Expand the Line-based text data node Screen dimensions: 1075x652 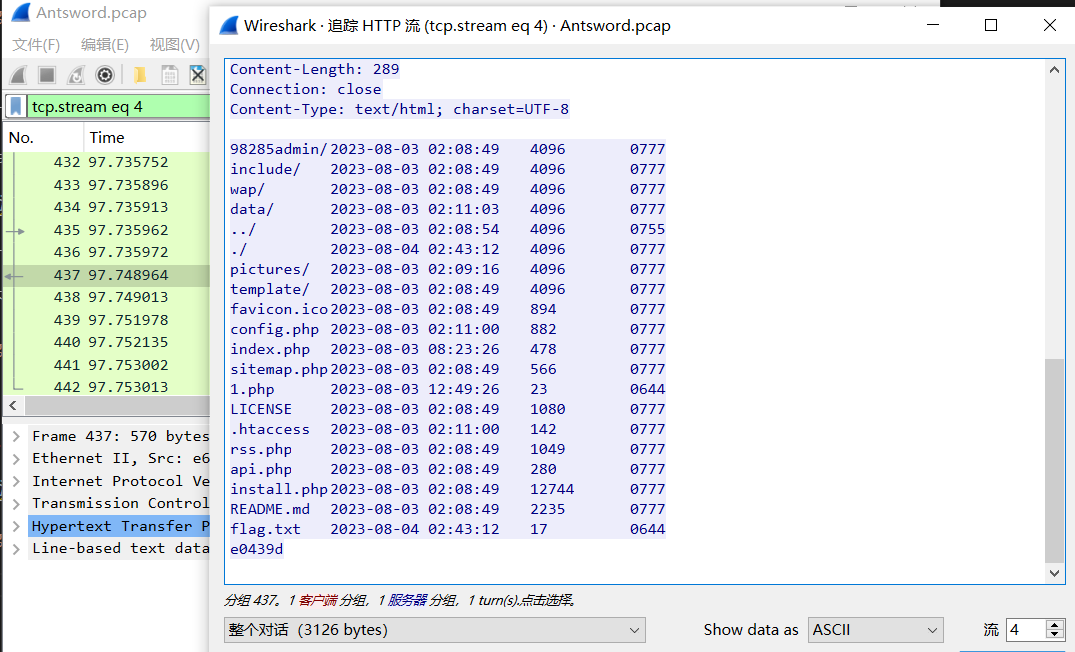[x=17, y=548]
